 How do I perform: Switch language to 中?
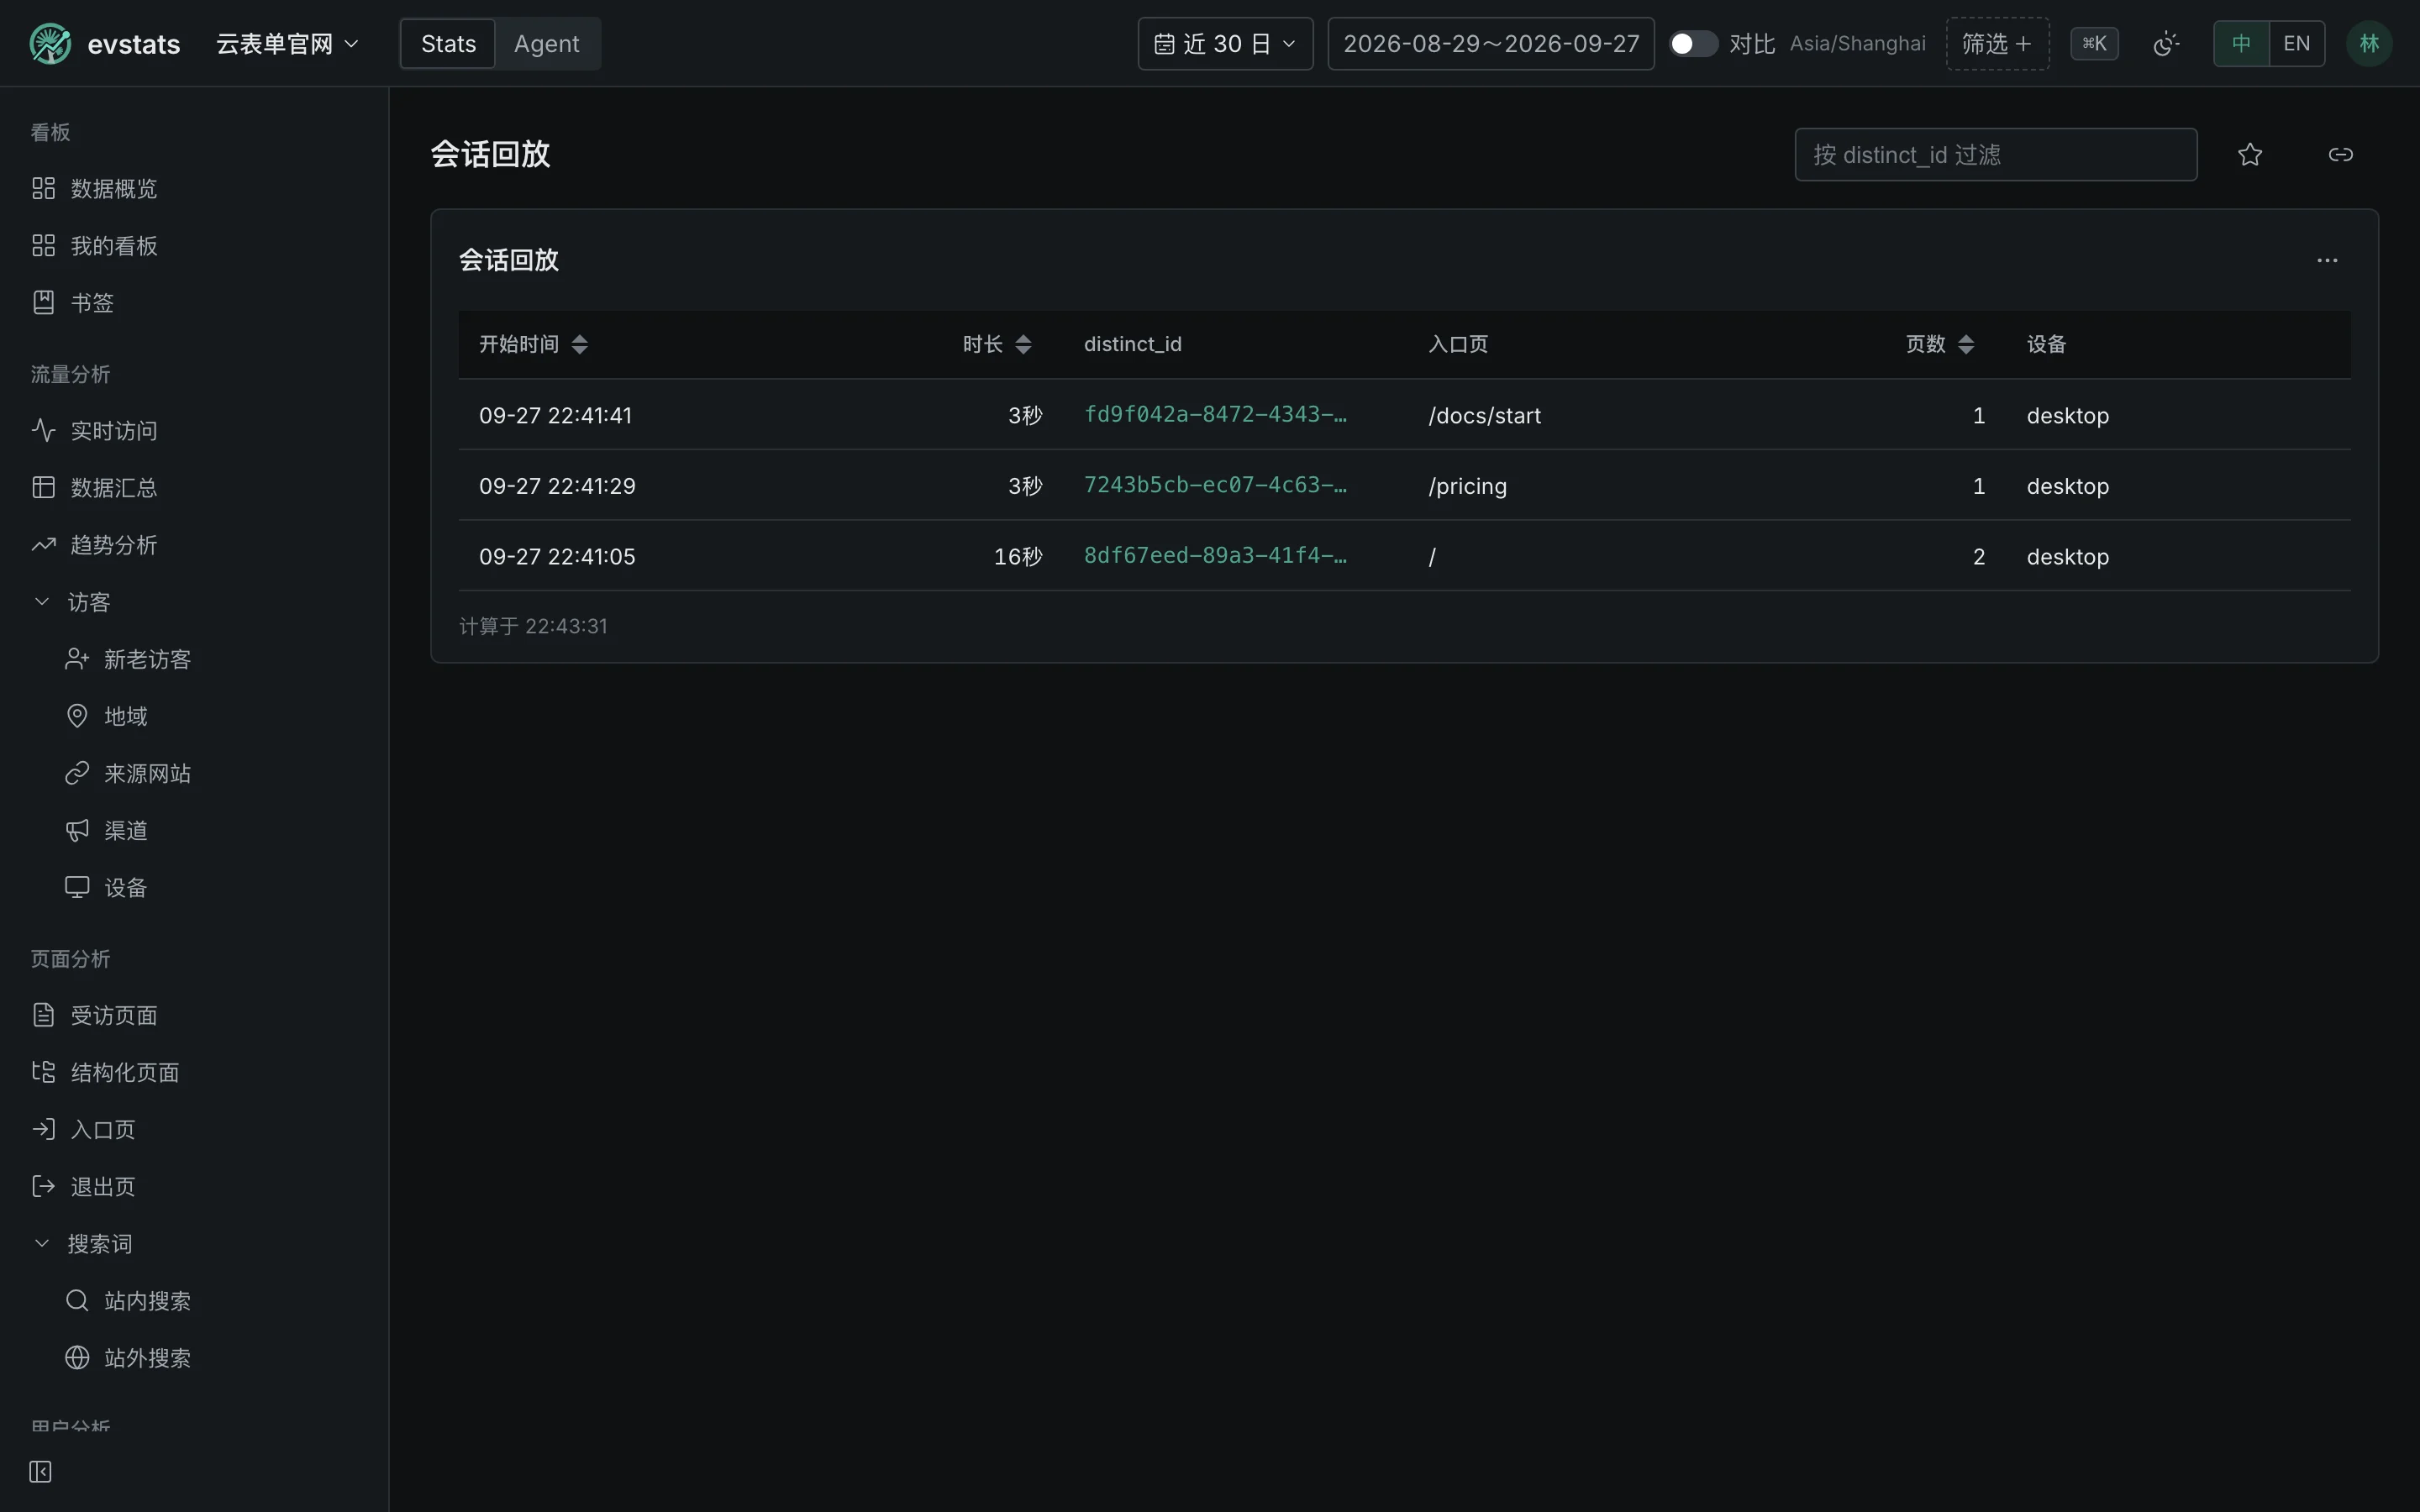2241,44
